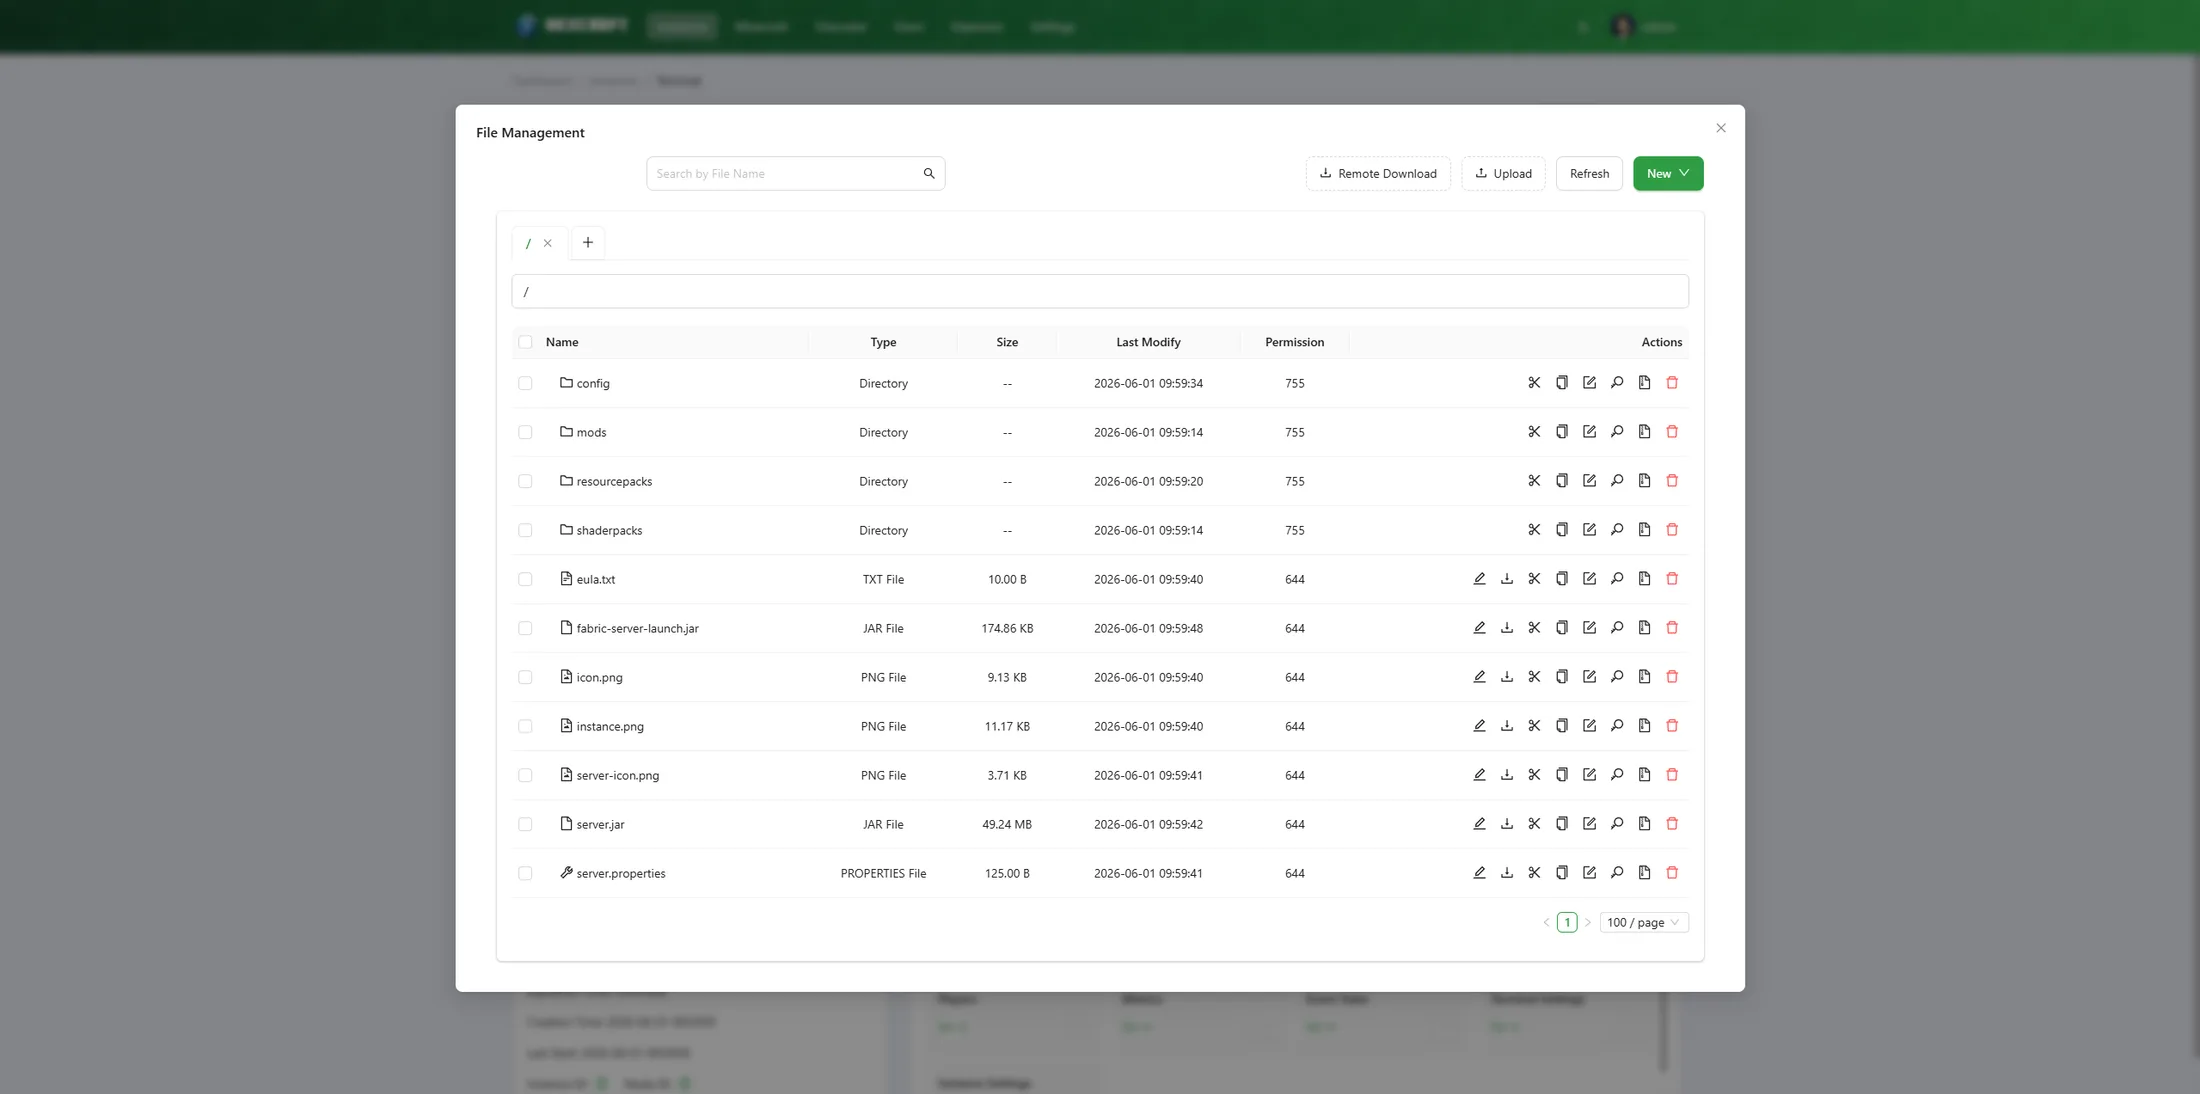Click the eula.txt file name

596,579
